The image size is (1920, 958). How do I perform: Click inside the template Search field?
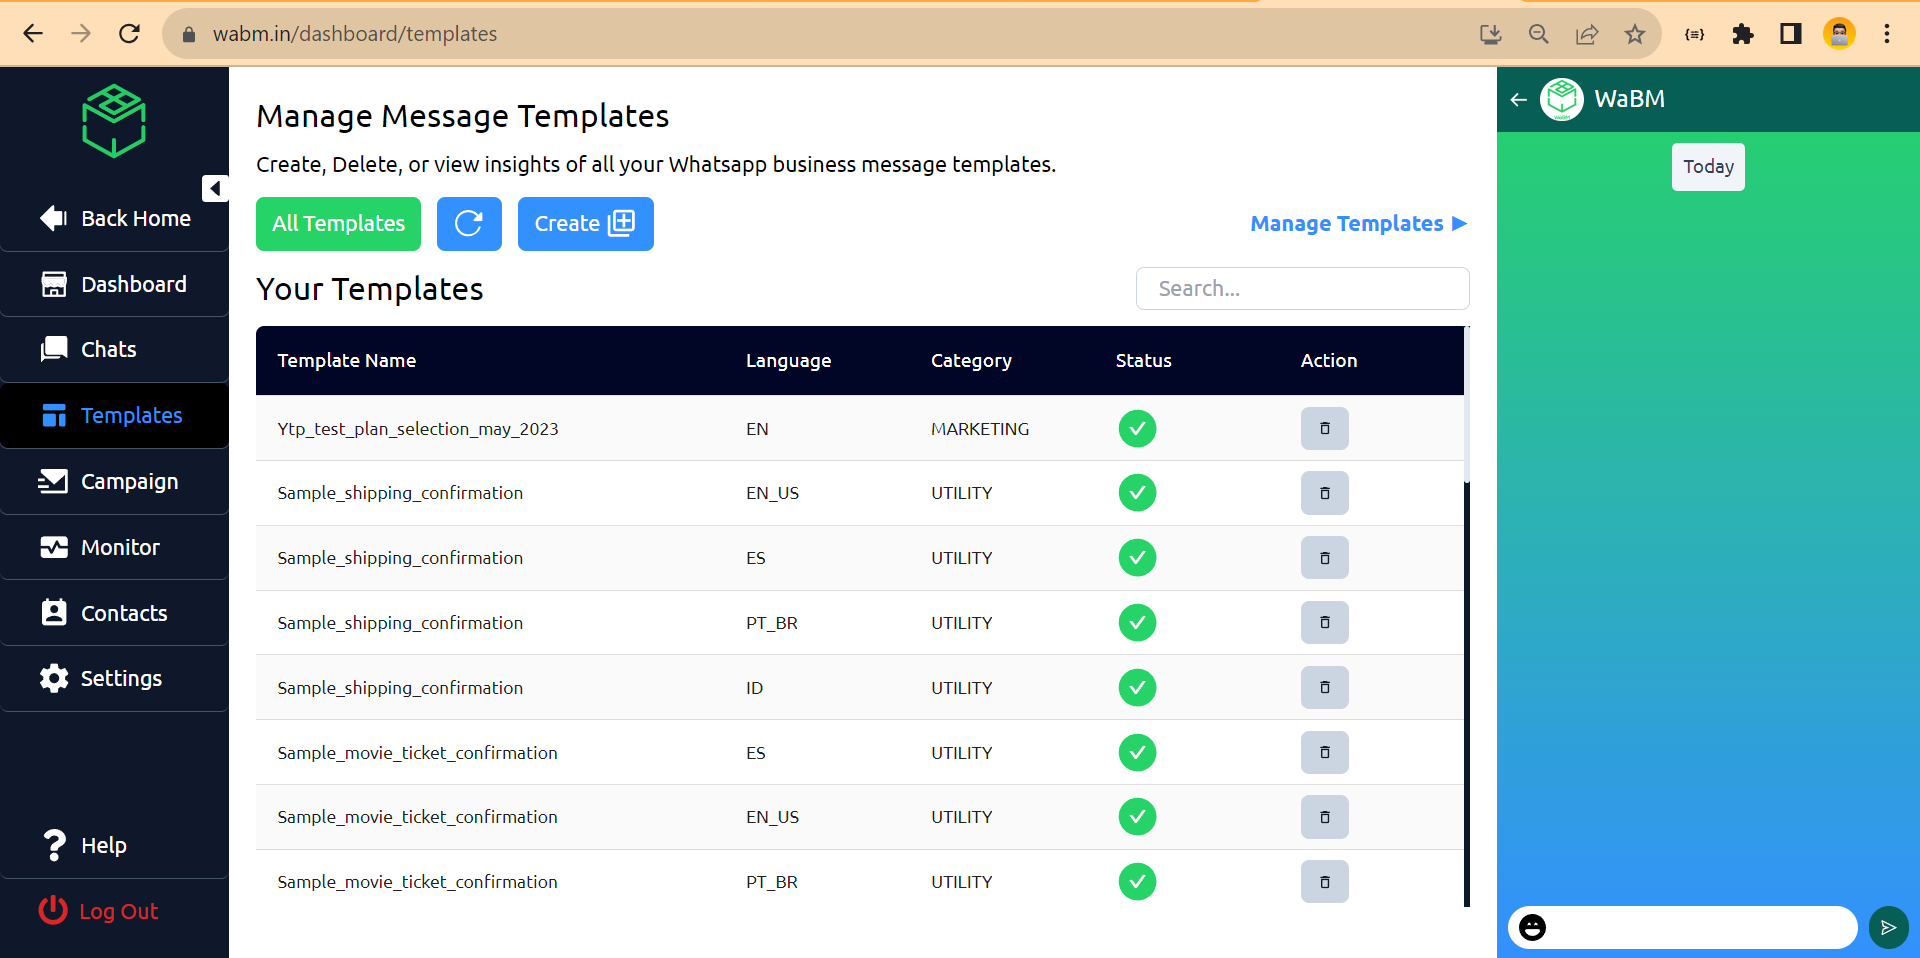(1302, 288)
